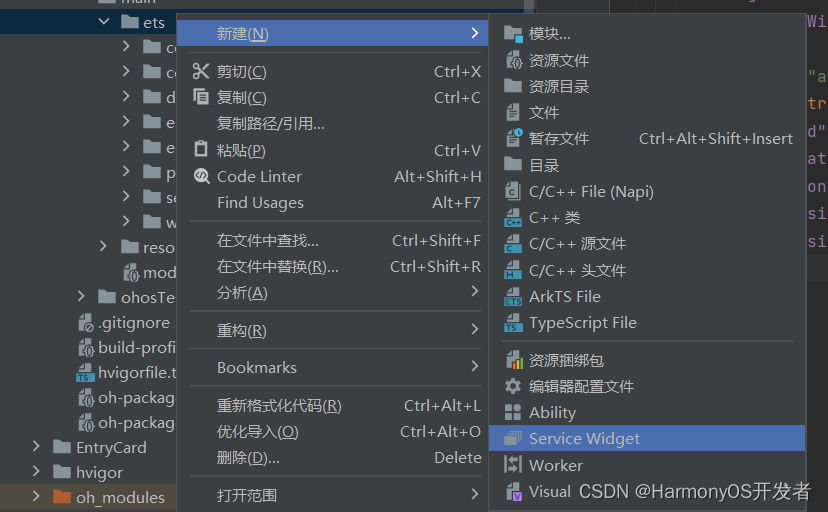Expand the reso folder chevron
The width and height of the screenshot is (828, 512).
(x=104, y=246)
